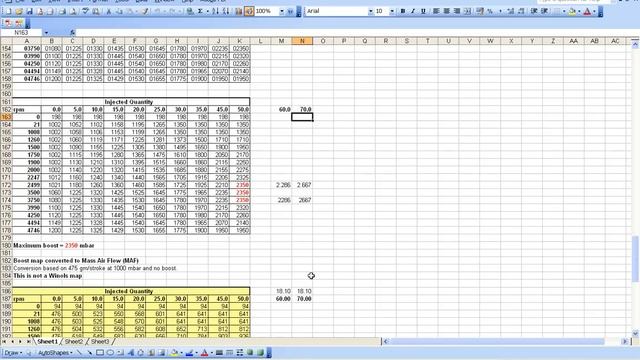The height and width of the screenshot is (360, 640).
Task: Align cell text right
Action: pos(457,11)
